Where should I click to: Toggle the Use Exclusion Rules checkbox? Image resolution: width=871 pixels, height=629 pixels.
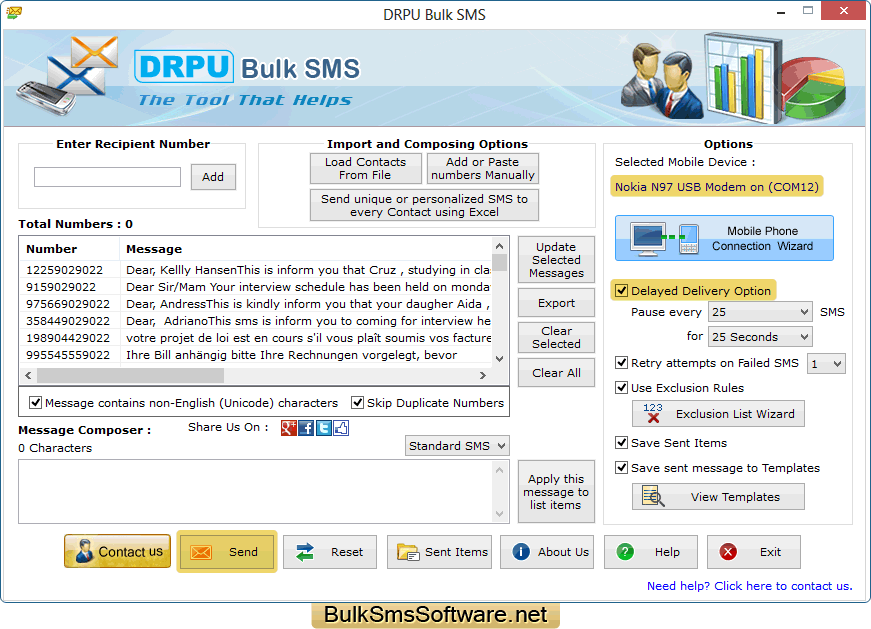622,387
